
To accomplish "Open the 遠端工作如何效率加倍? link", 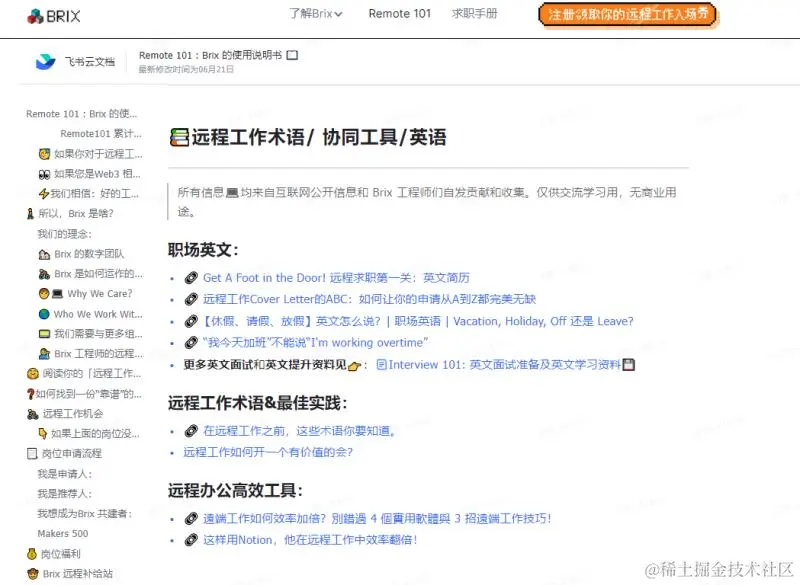I will [377, 519].
